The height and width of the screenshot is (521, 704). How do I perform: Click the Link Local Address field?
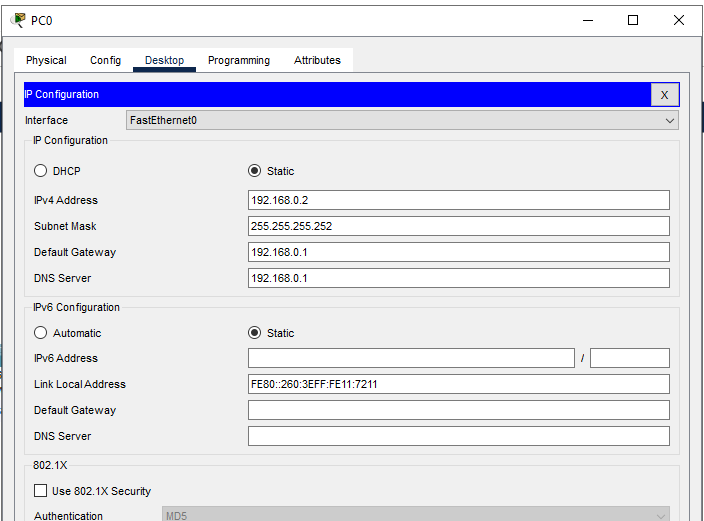point(458,384)
